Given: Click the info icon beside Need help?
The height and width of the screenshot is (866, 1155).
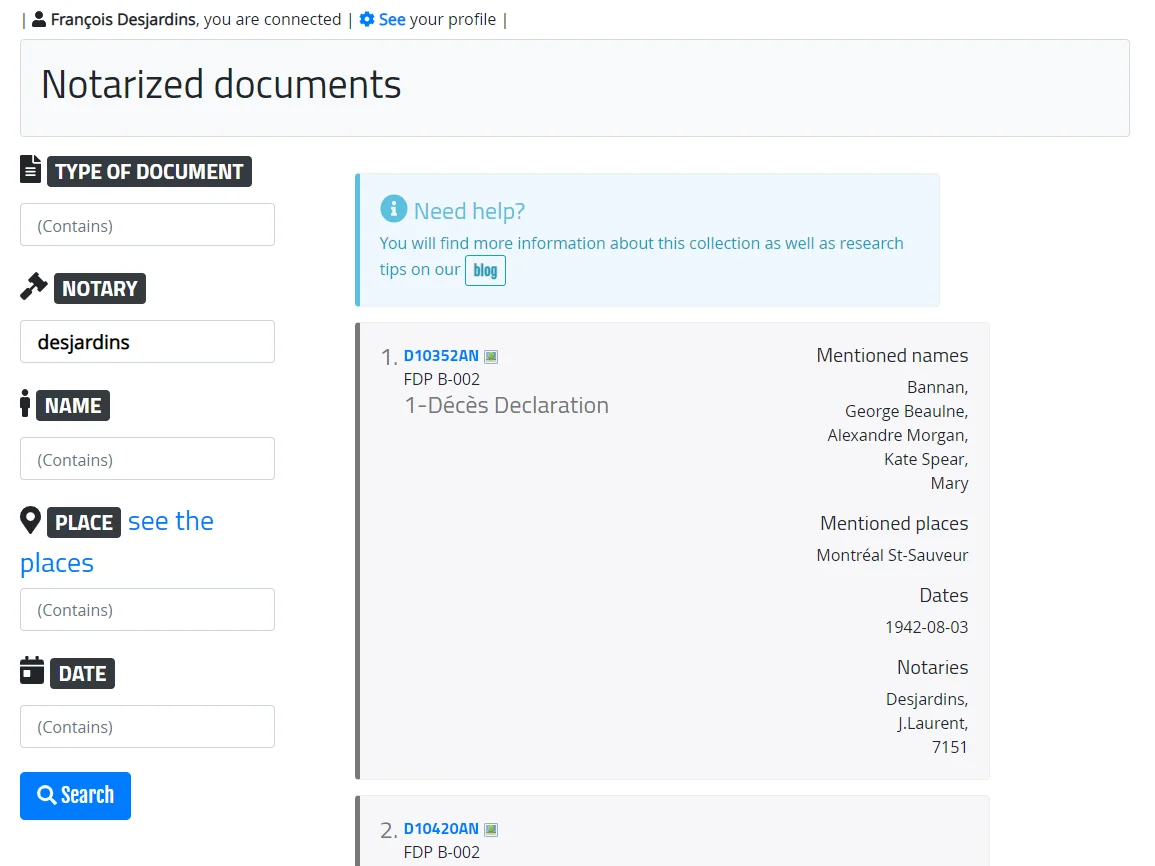Looking at the screenshot, I should click(x=393, y=209).
